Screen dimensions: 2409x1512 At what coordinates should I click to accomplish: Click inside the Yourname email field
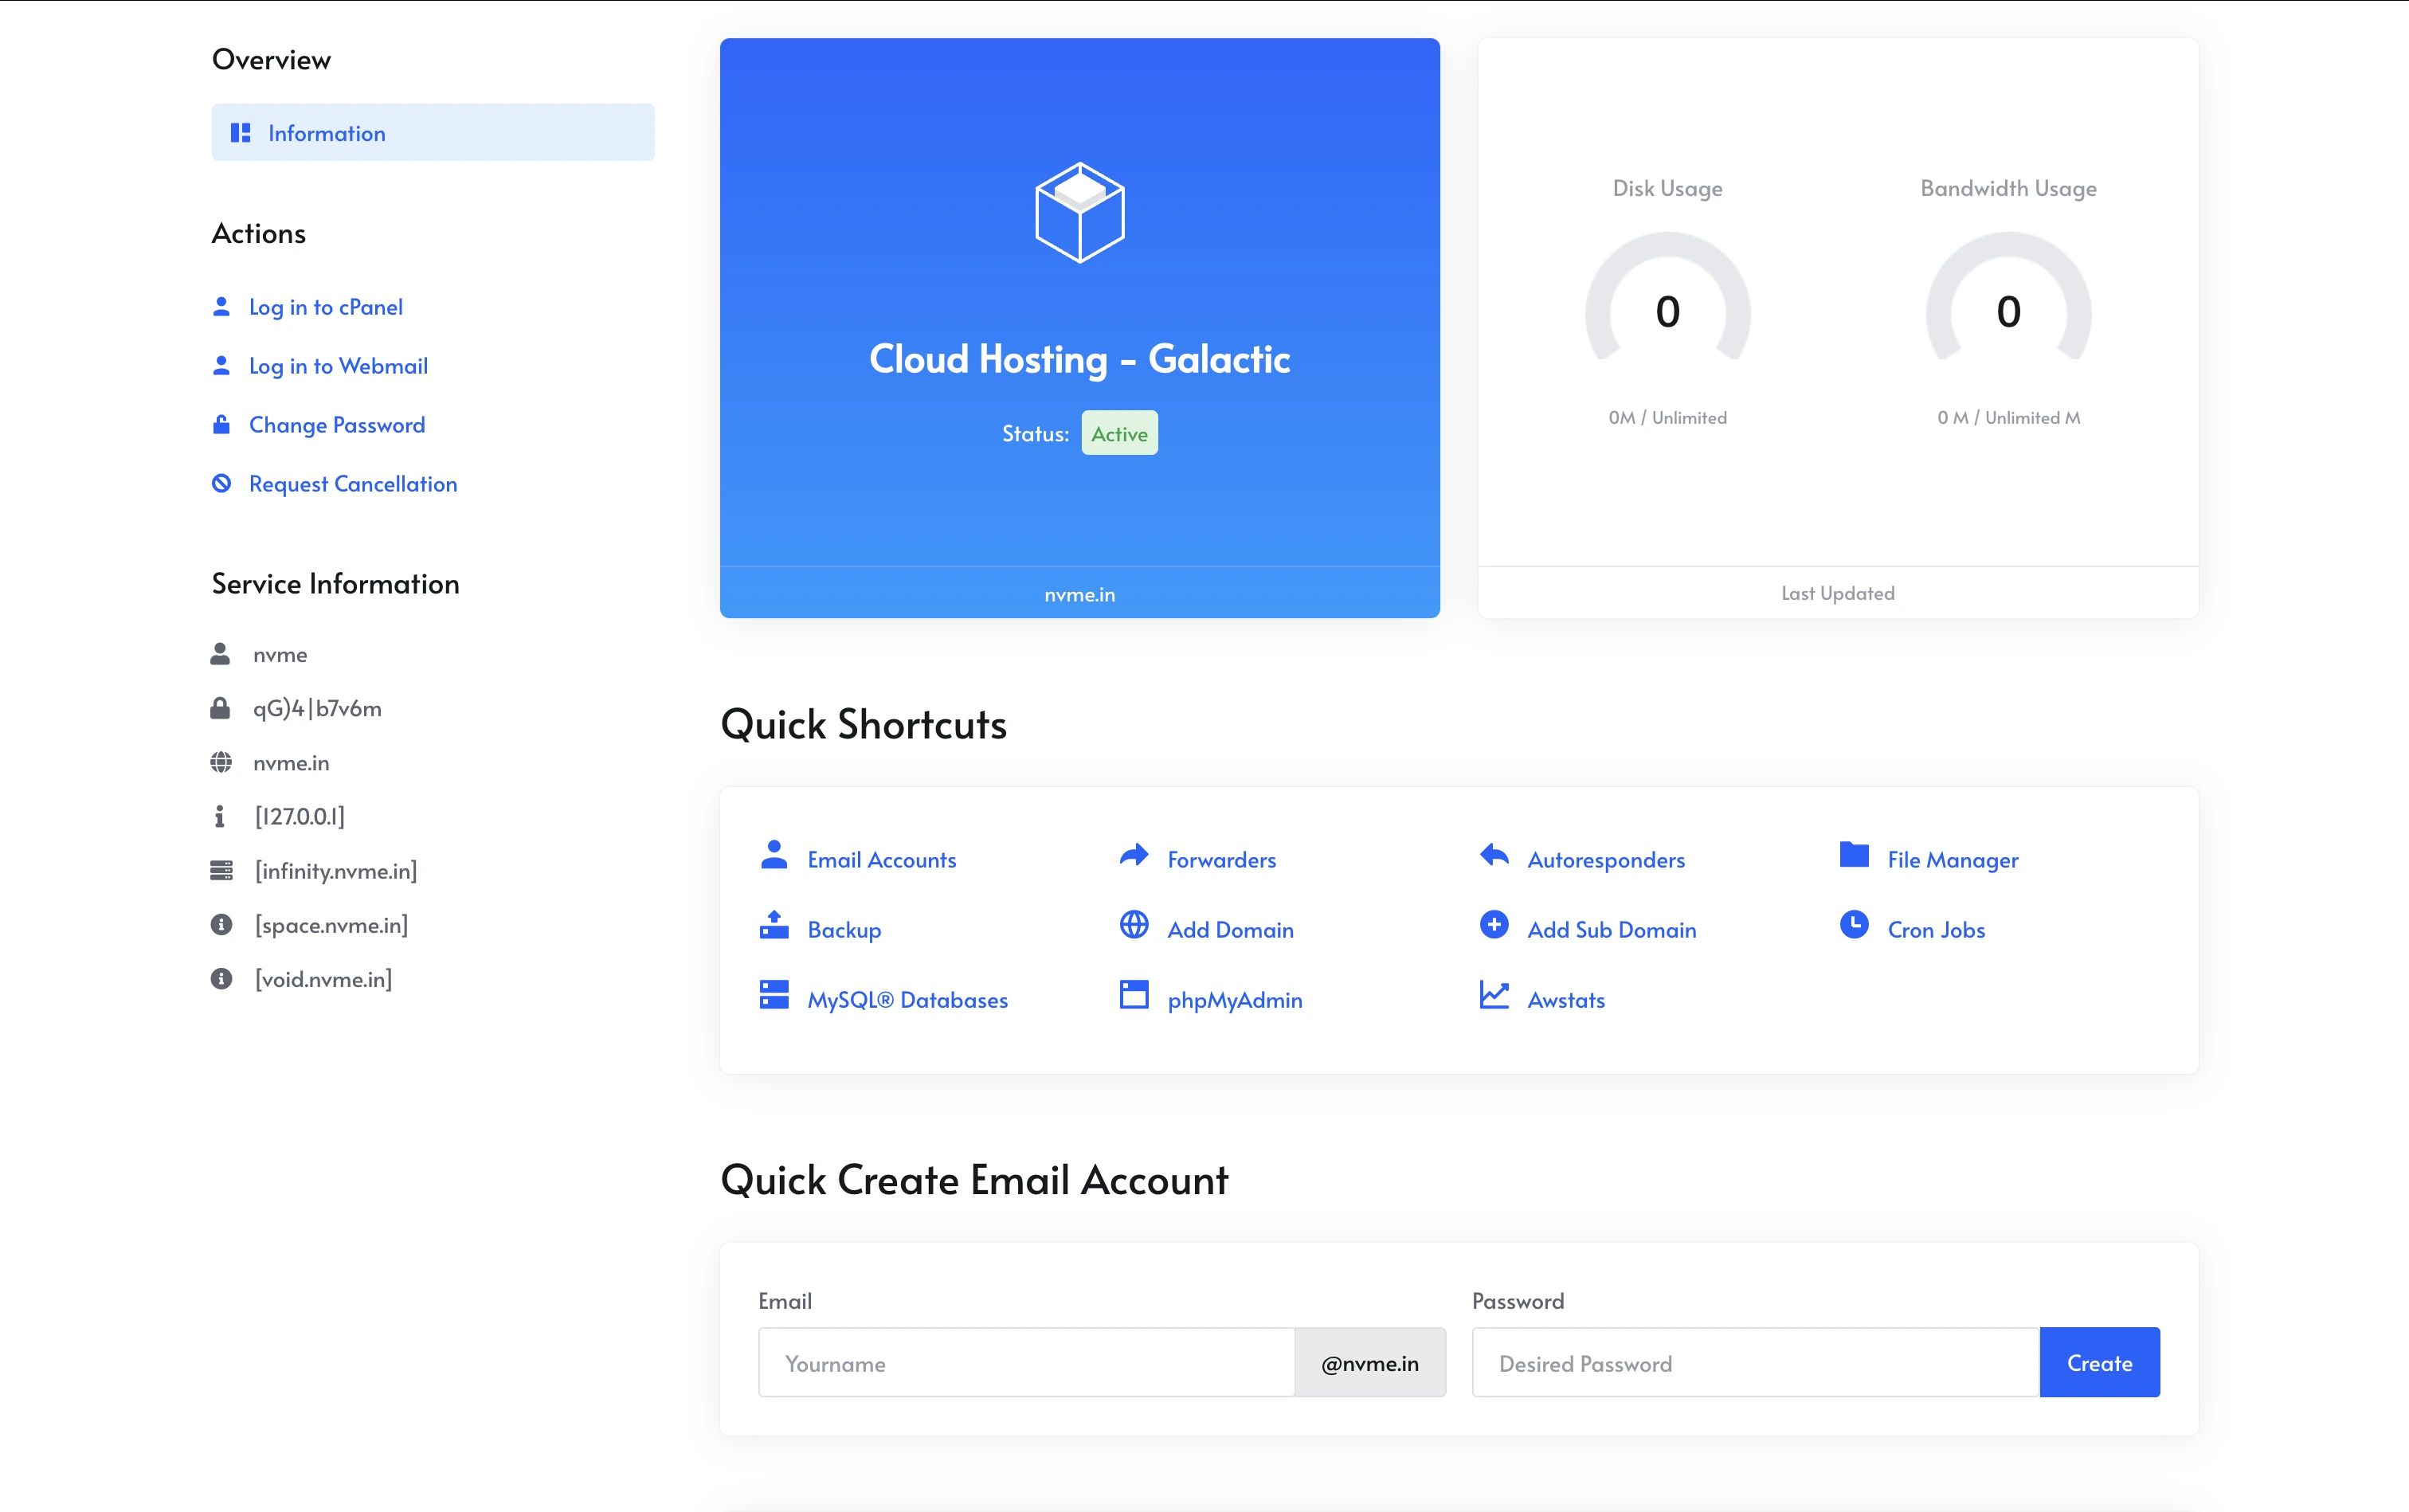[1025, 1362]
